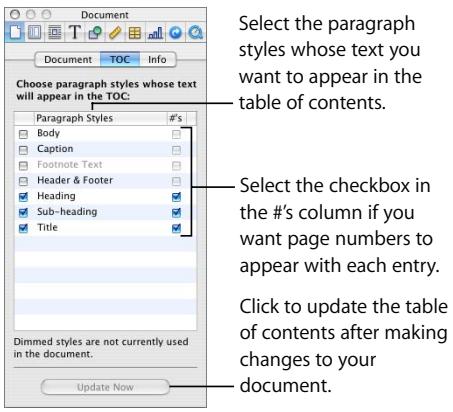Select the Sub-heading row text
Screen dimensions: 453x412
pos(67,212)
